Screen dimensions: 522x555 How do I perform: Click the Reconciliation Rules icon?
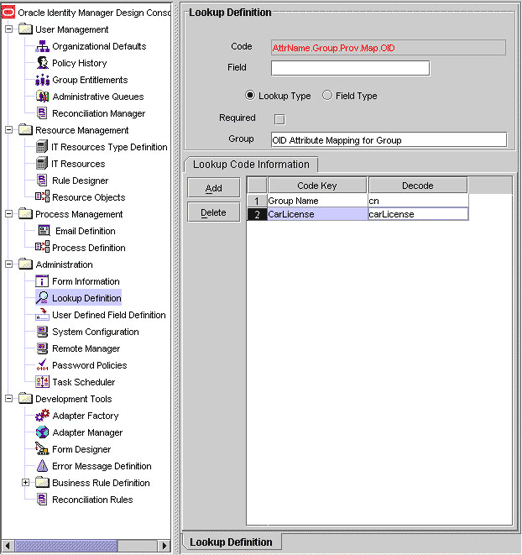pos(42,499)
